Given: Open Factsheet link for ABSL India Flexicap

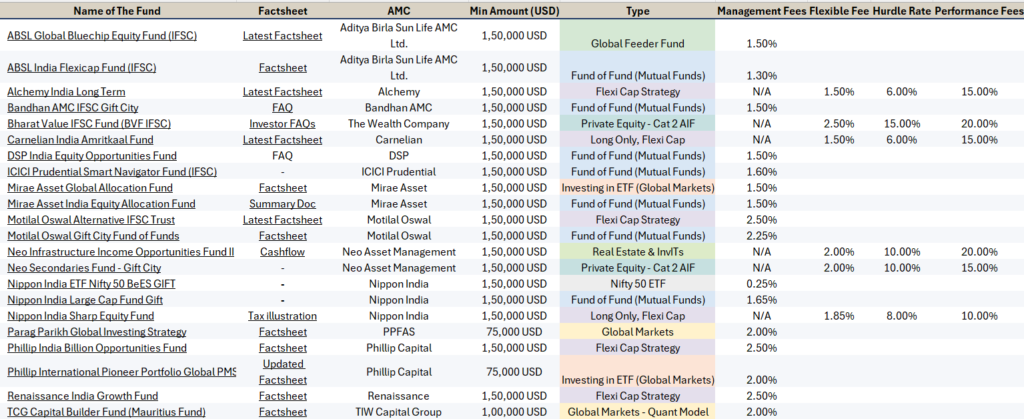Looking at the screenshot, I should (282, 68).
